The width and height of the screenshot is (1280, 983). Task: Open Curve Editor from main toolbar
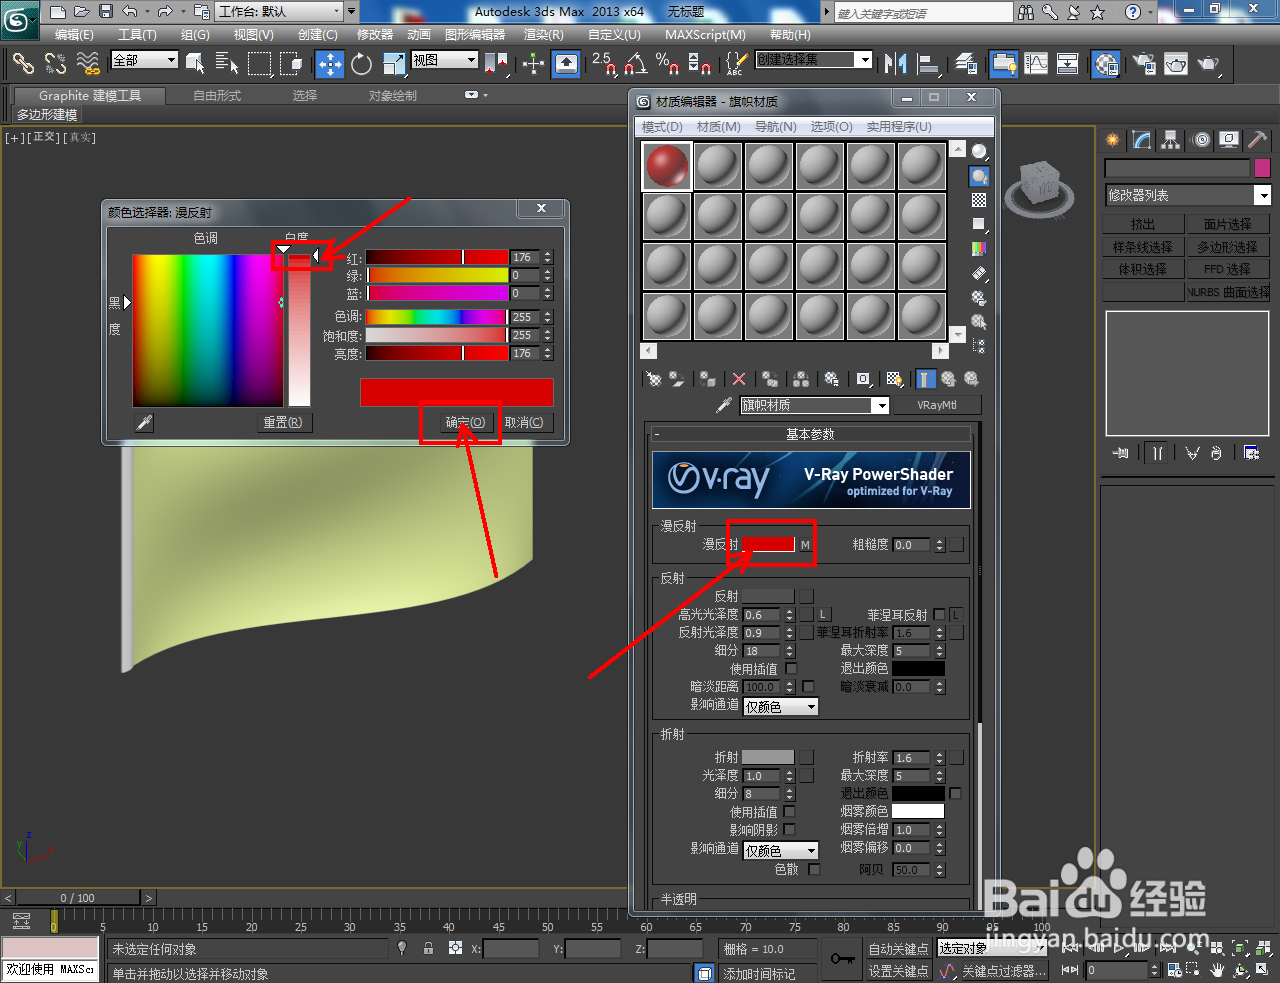1036,64
